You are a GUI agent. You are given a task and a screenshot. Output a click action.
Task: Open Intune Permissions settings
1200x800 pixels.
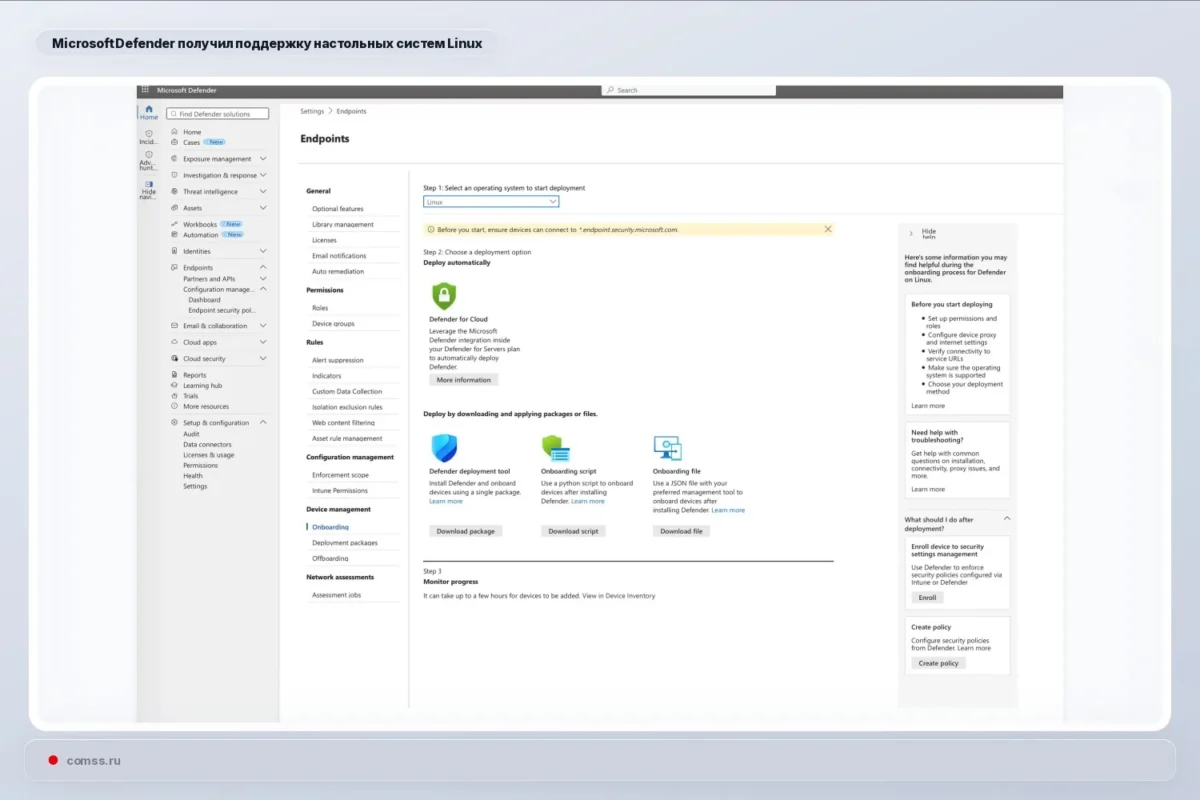340,491
